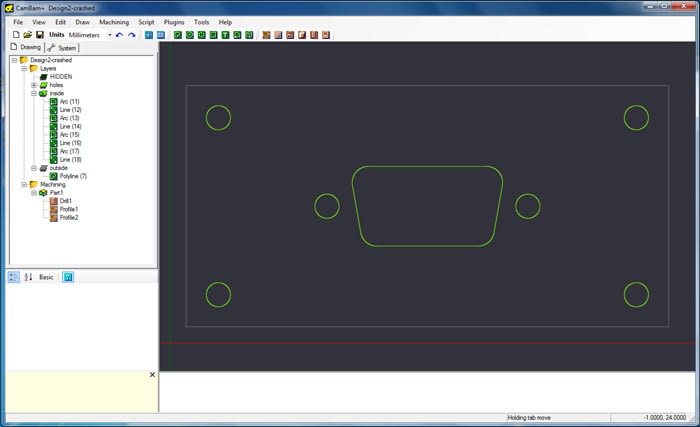Open the Plugins menu
This screenshot has width=700, height=427.
click(174, 22)
